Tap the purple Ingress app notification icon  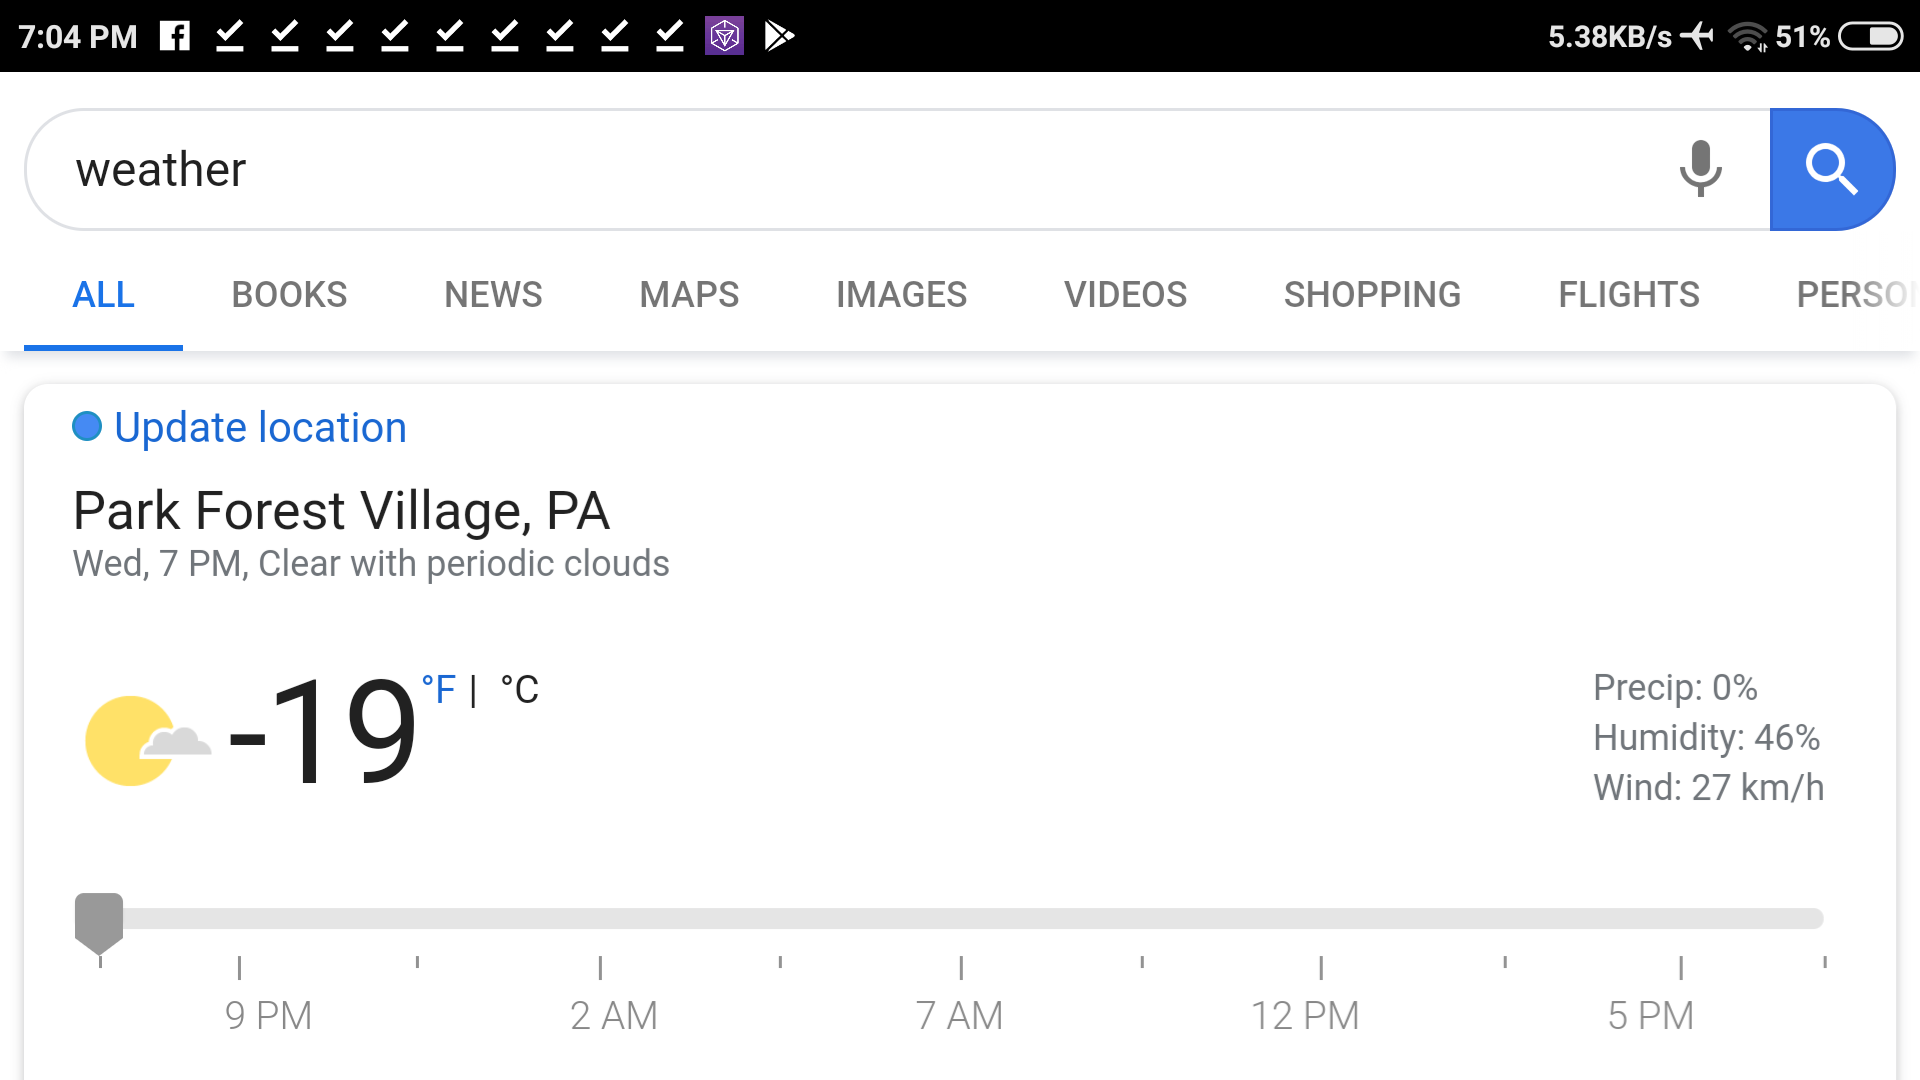(724, 36)
